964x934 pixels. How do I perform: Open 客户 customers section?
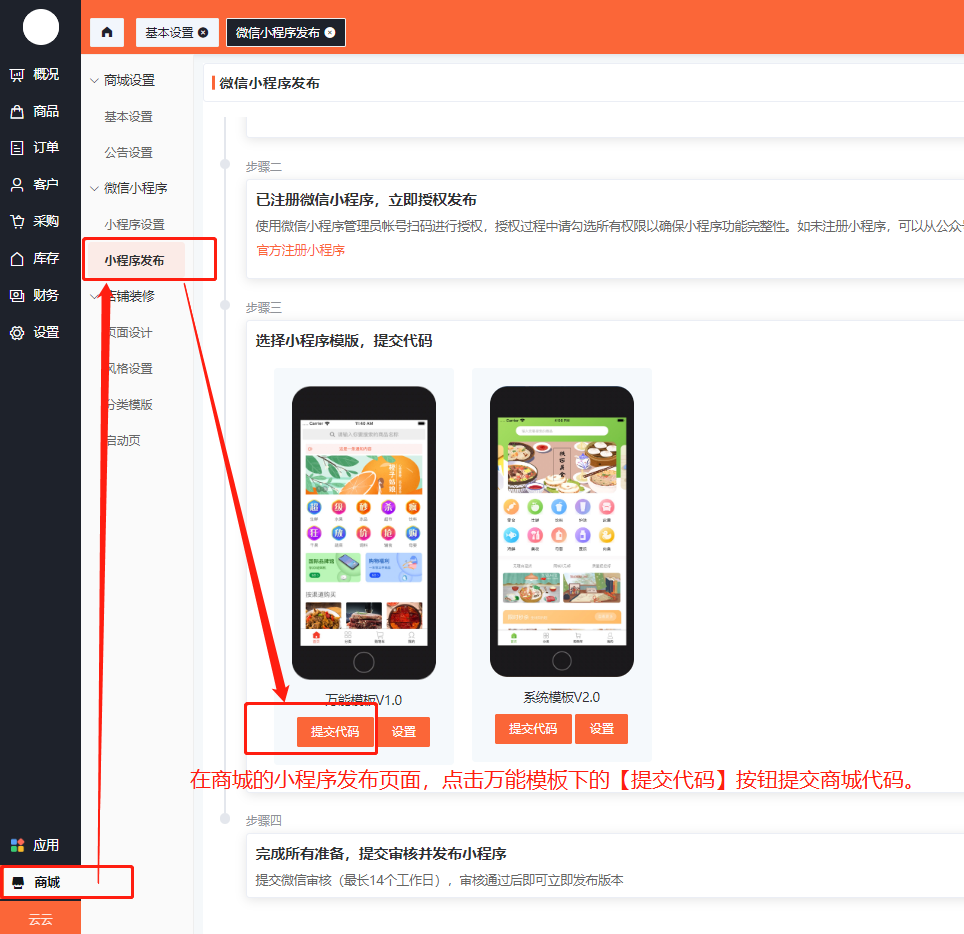[35, 185]
